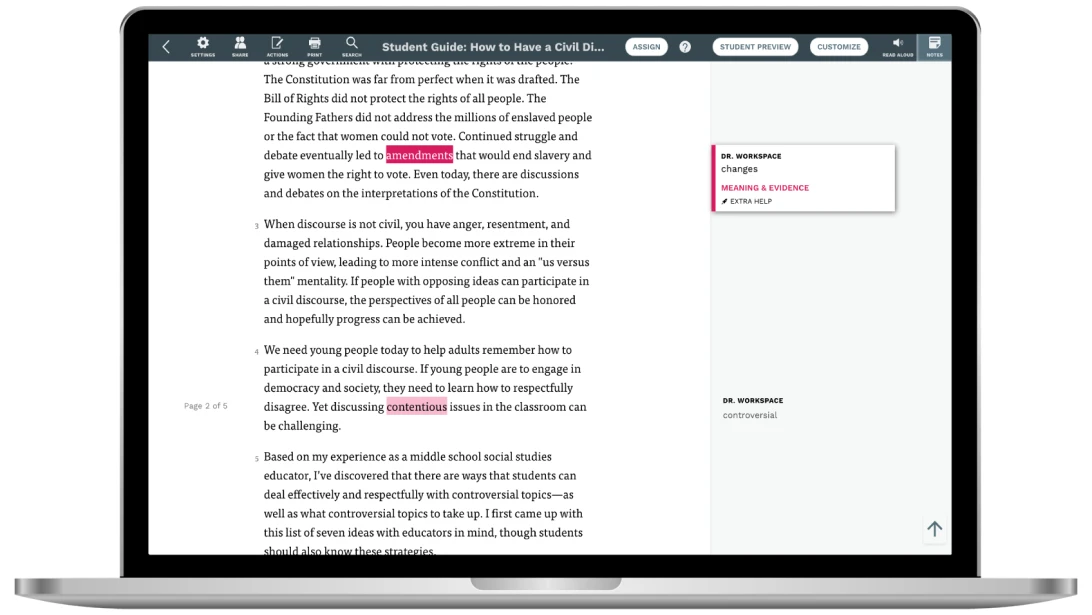Activate the Read Aloud speaker icon
The image size is (1092, 615).
pyautogui.click(x=898, y=47)
